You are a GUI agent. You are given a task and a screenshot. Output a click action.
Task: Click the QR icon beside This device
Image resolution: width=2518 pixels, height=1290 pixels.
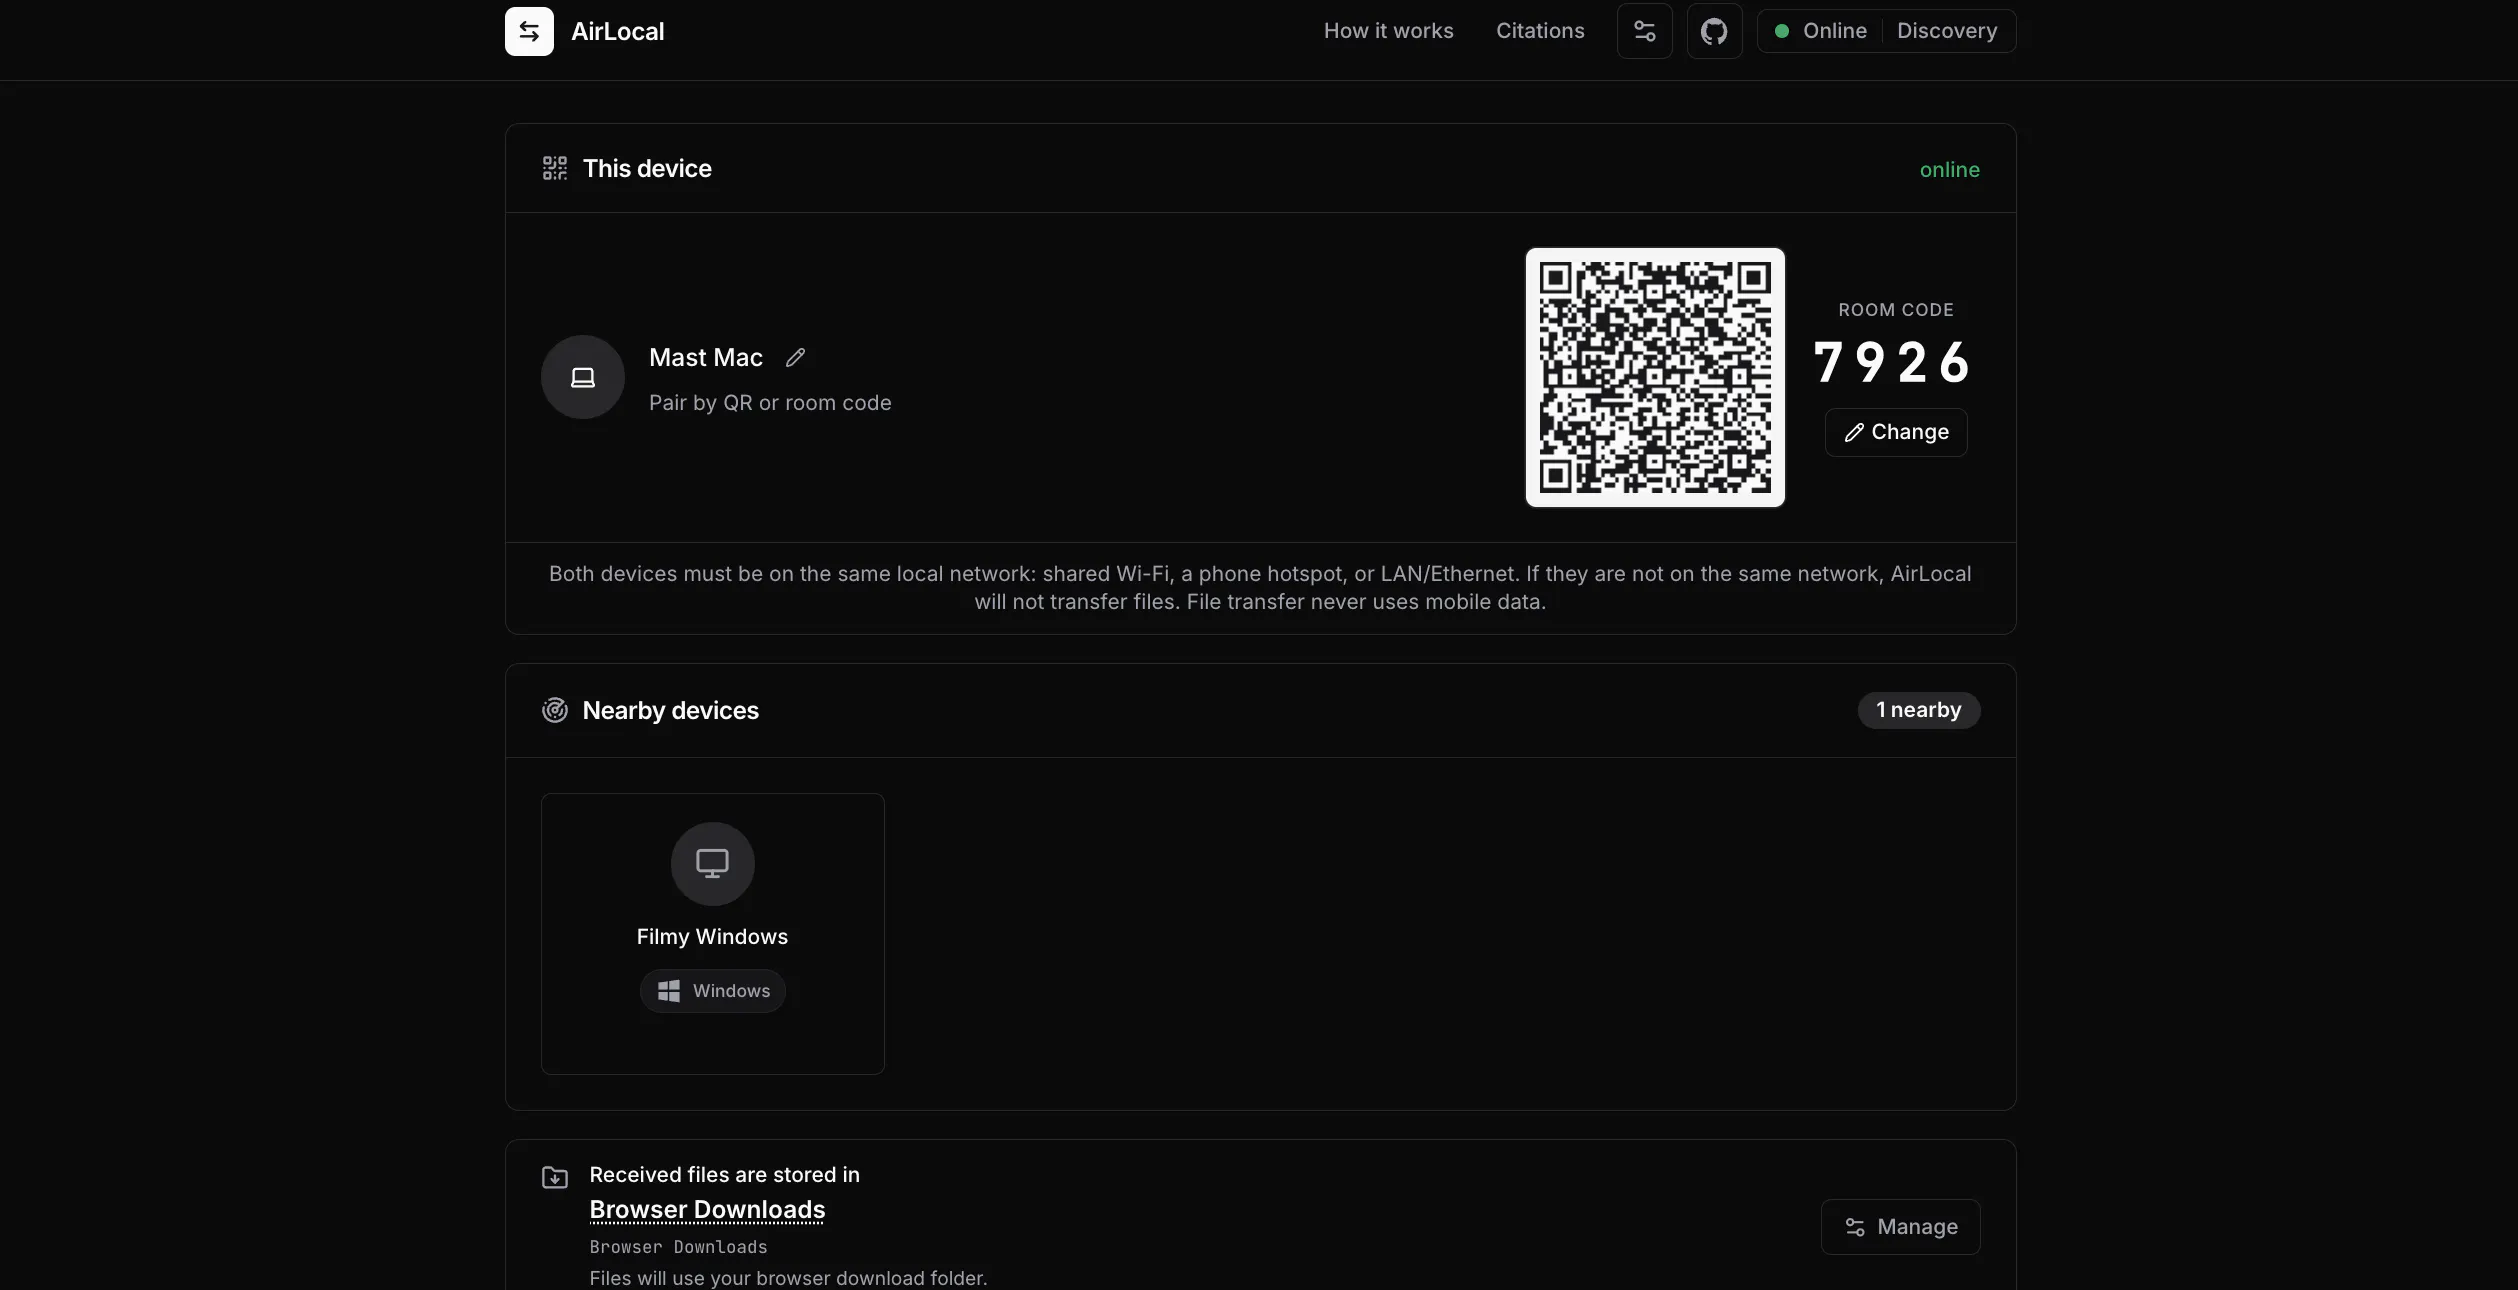pyautogui.click(x=555, y=168)
